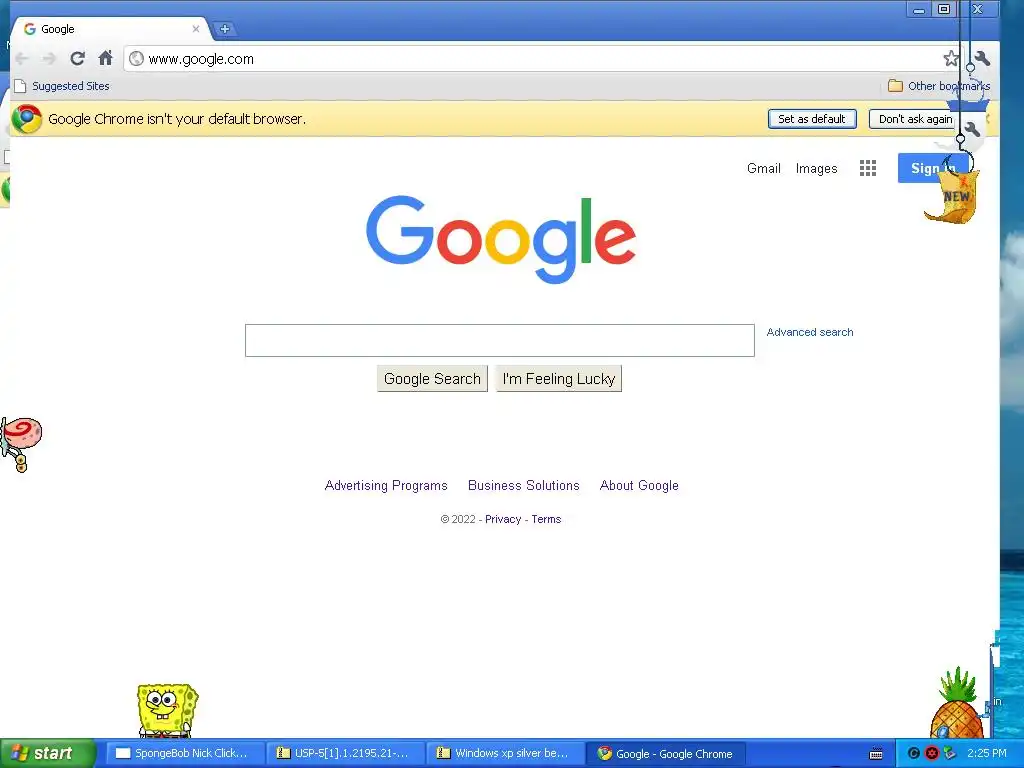Click the www.google.com address bar
The width and height of the screenshot is (1024, 768).
tap(542, 59)
